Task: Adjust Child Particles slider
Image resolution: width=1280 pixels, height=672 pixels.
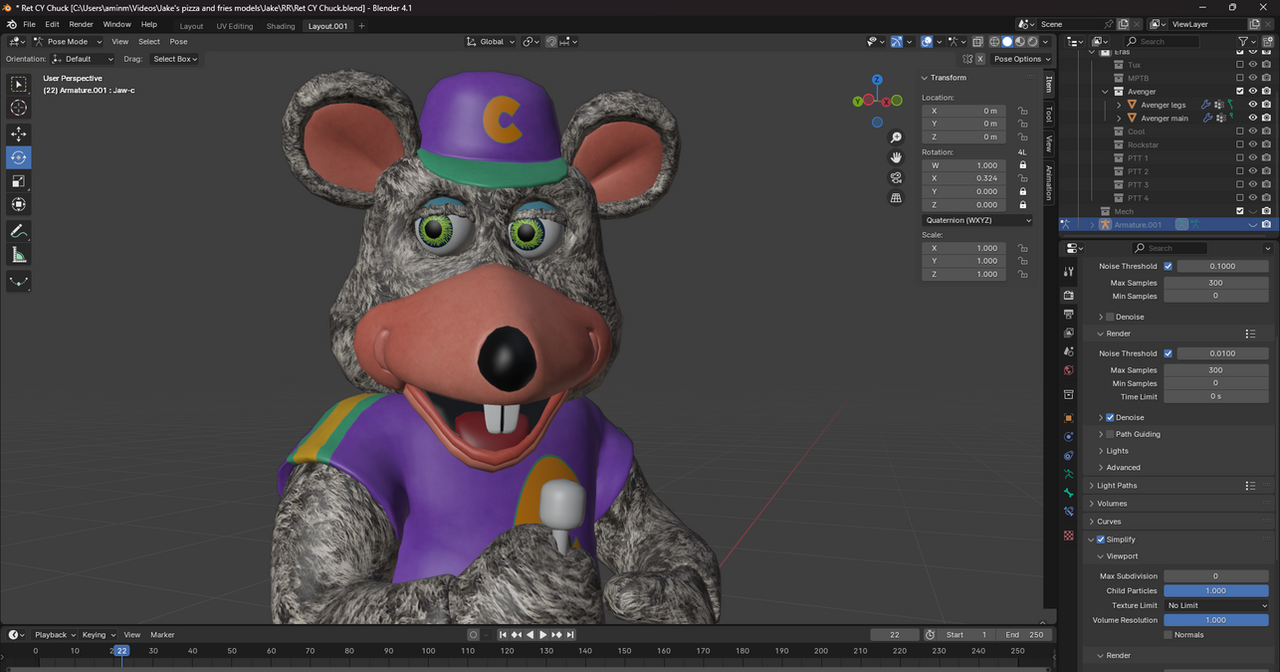Action: [x=1216, y=591]
